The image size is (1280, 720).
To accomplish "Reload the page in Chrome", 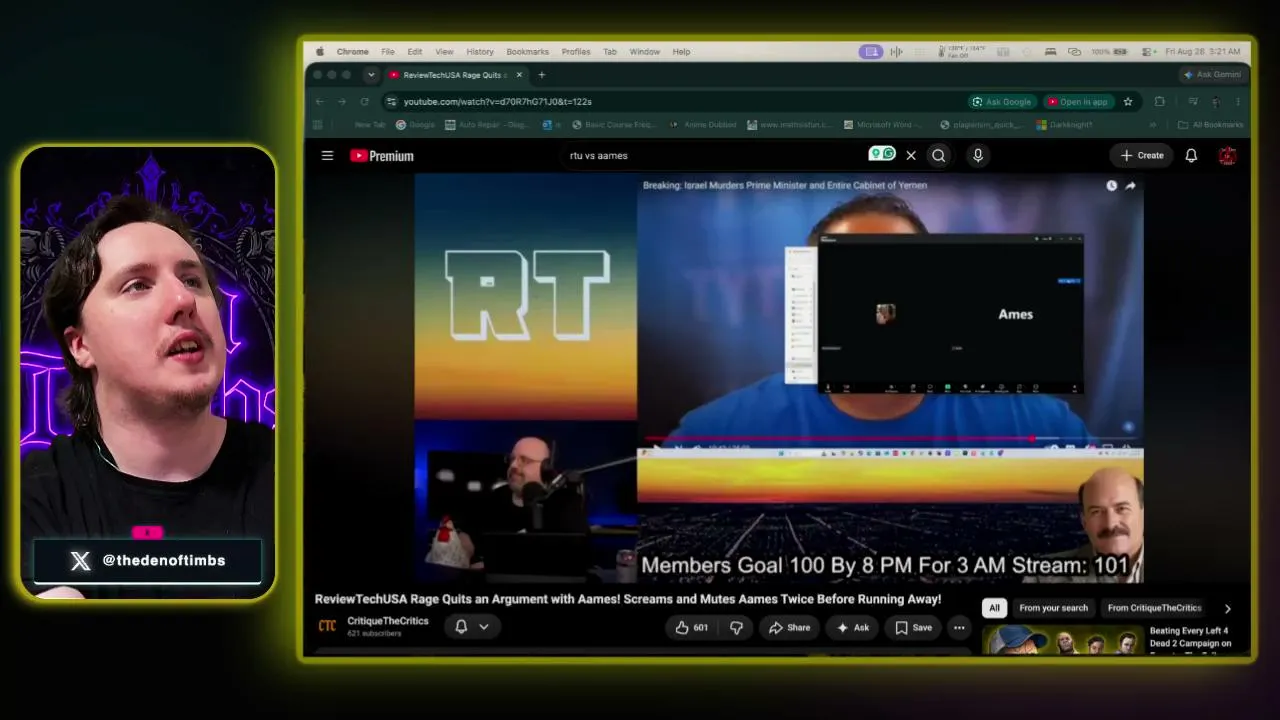I will (364, 102).
